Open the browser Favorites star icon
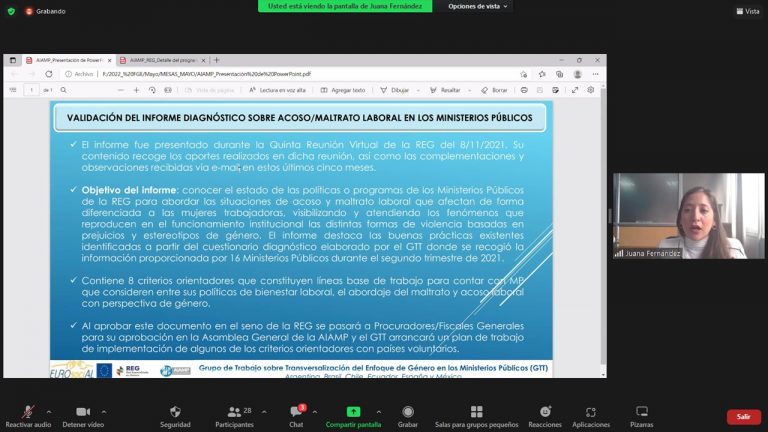The width and height of the screenshot is (768, 432). click(542, 74)
